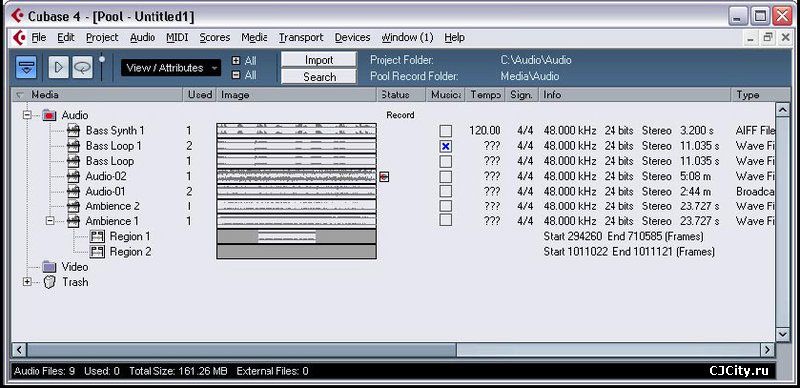800x388 pixels.
Task: Click the audition volume slider
Action: (103, 66)
